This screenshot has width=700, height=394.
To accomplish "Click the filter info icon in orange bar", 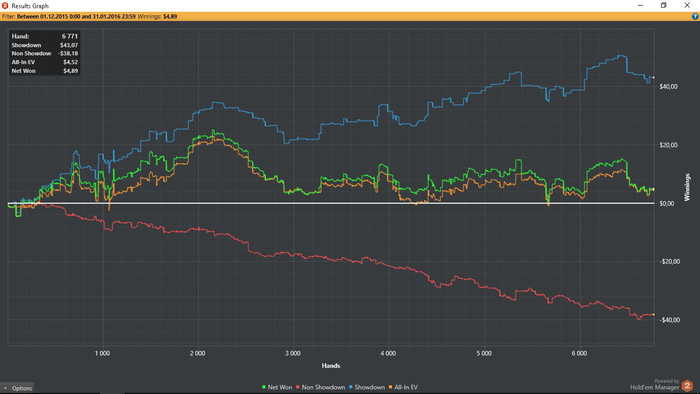I will tap(695, 17).
